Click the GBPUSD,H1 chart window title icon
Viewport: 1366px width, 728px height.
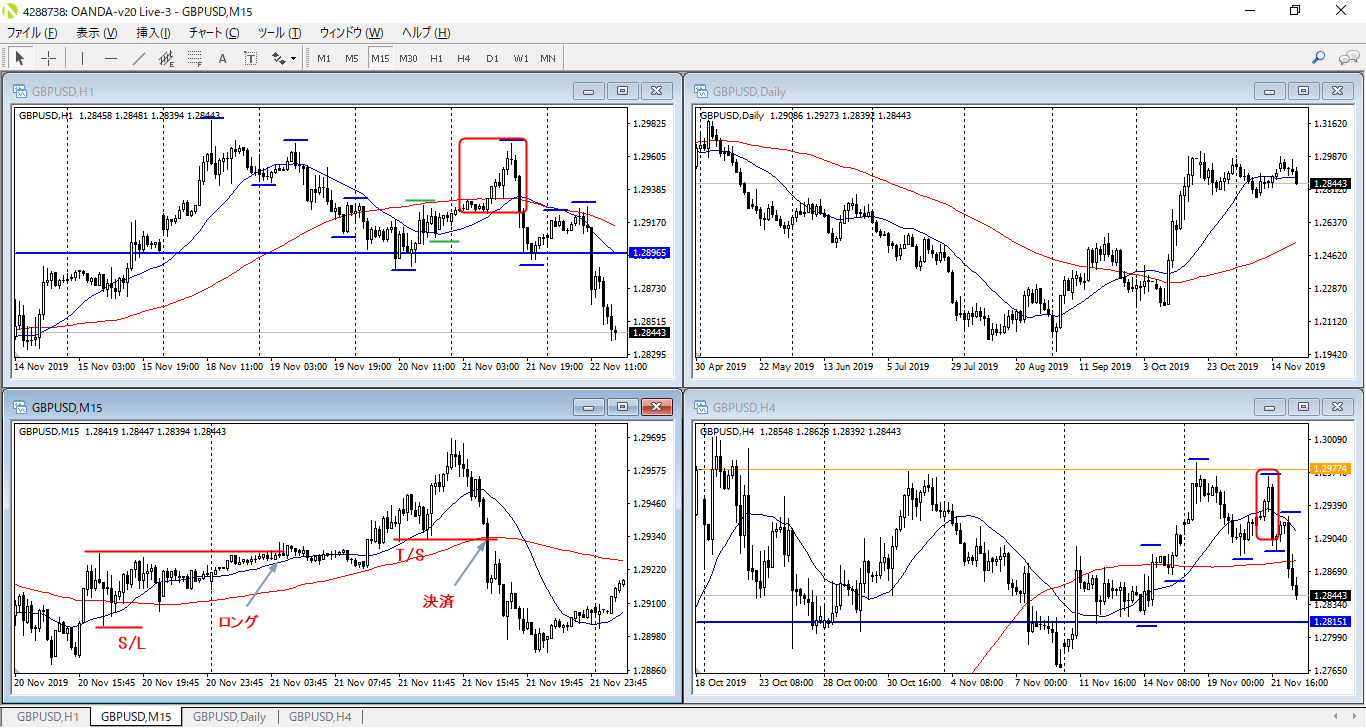pos(20,91)
